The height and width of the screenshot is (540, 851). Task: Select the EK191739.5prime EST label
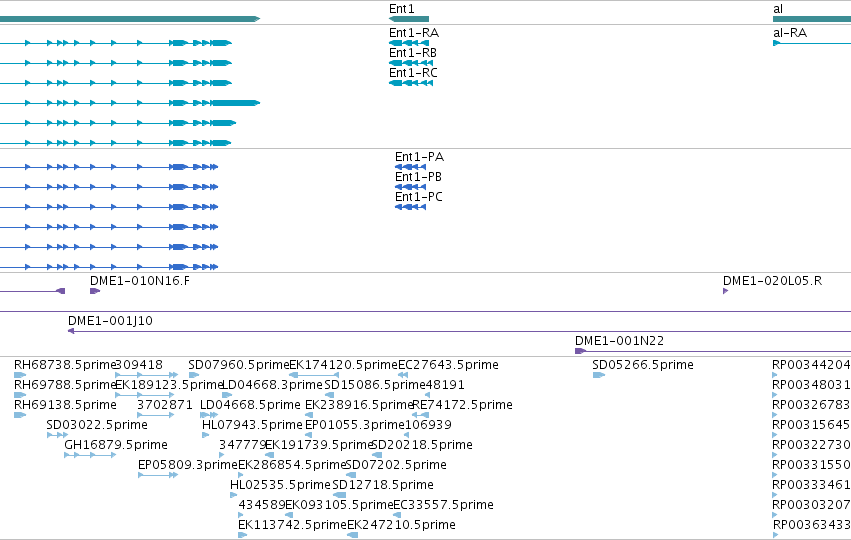tap(319, 445)
